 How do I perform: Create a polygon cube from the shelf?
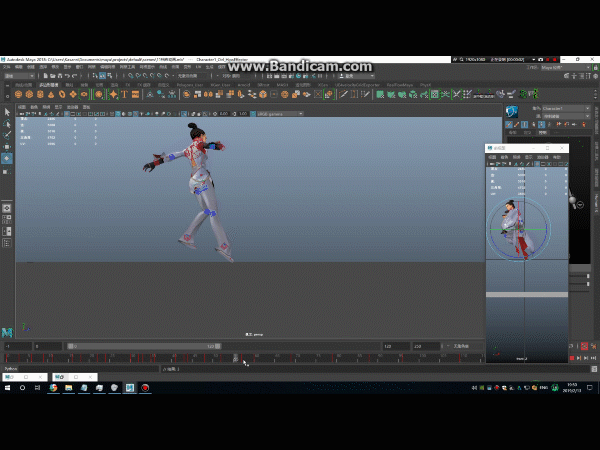[29, 94]
